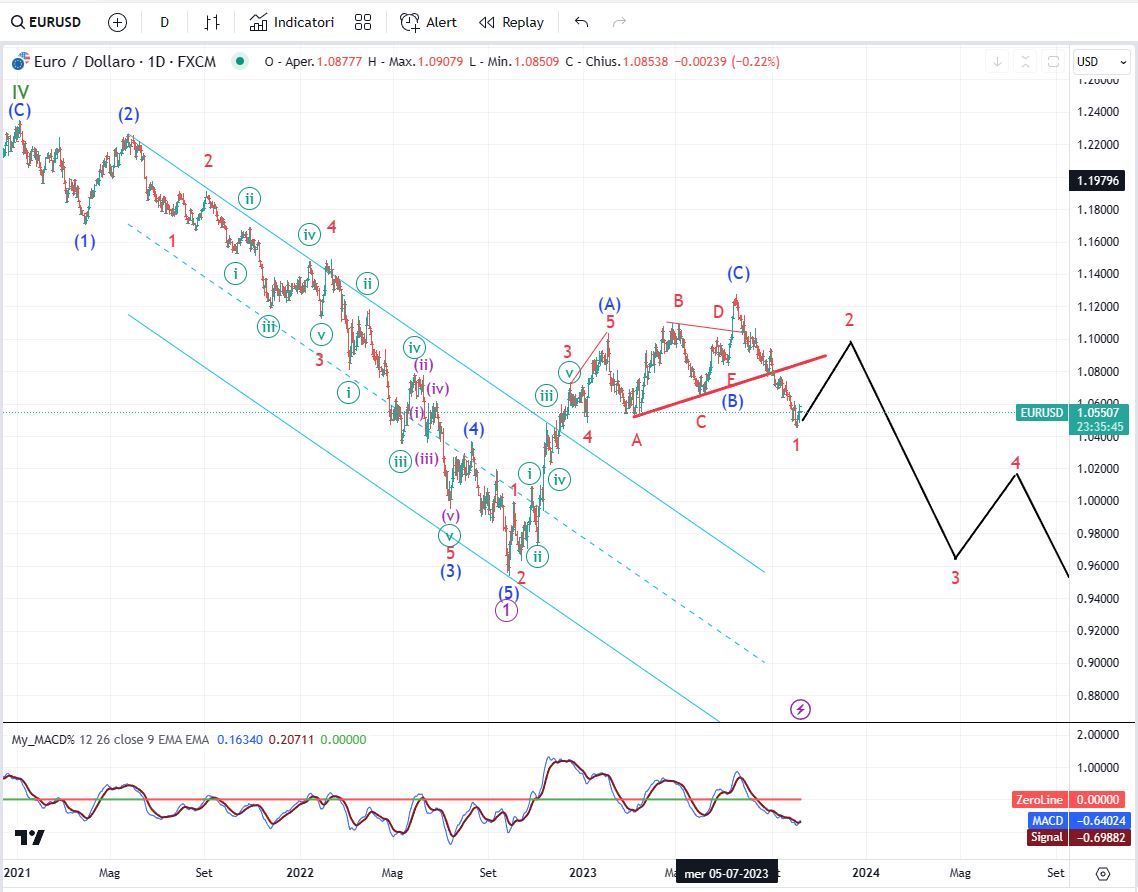
Task: Click the collapse pane arrows icon
Action: (x=1025, y=62)
